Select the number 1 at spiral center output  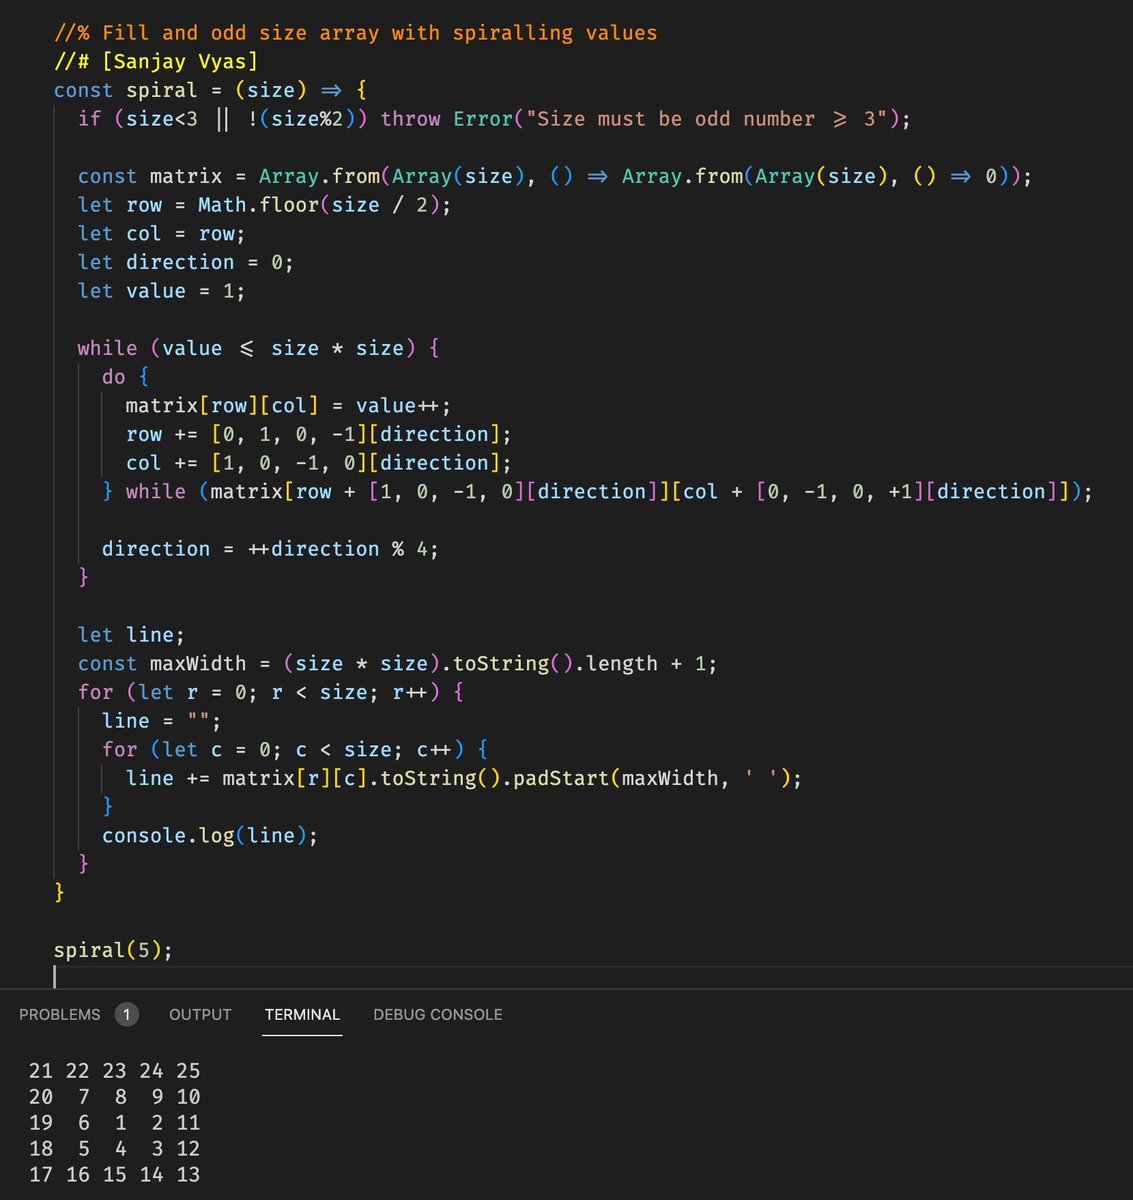click(120, 1122)
